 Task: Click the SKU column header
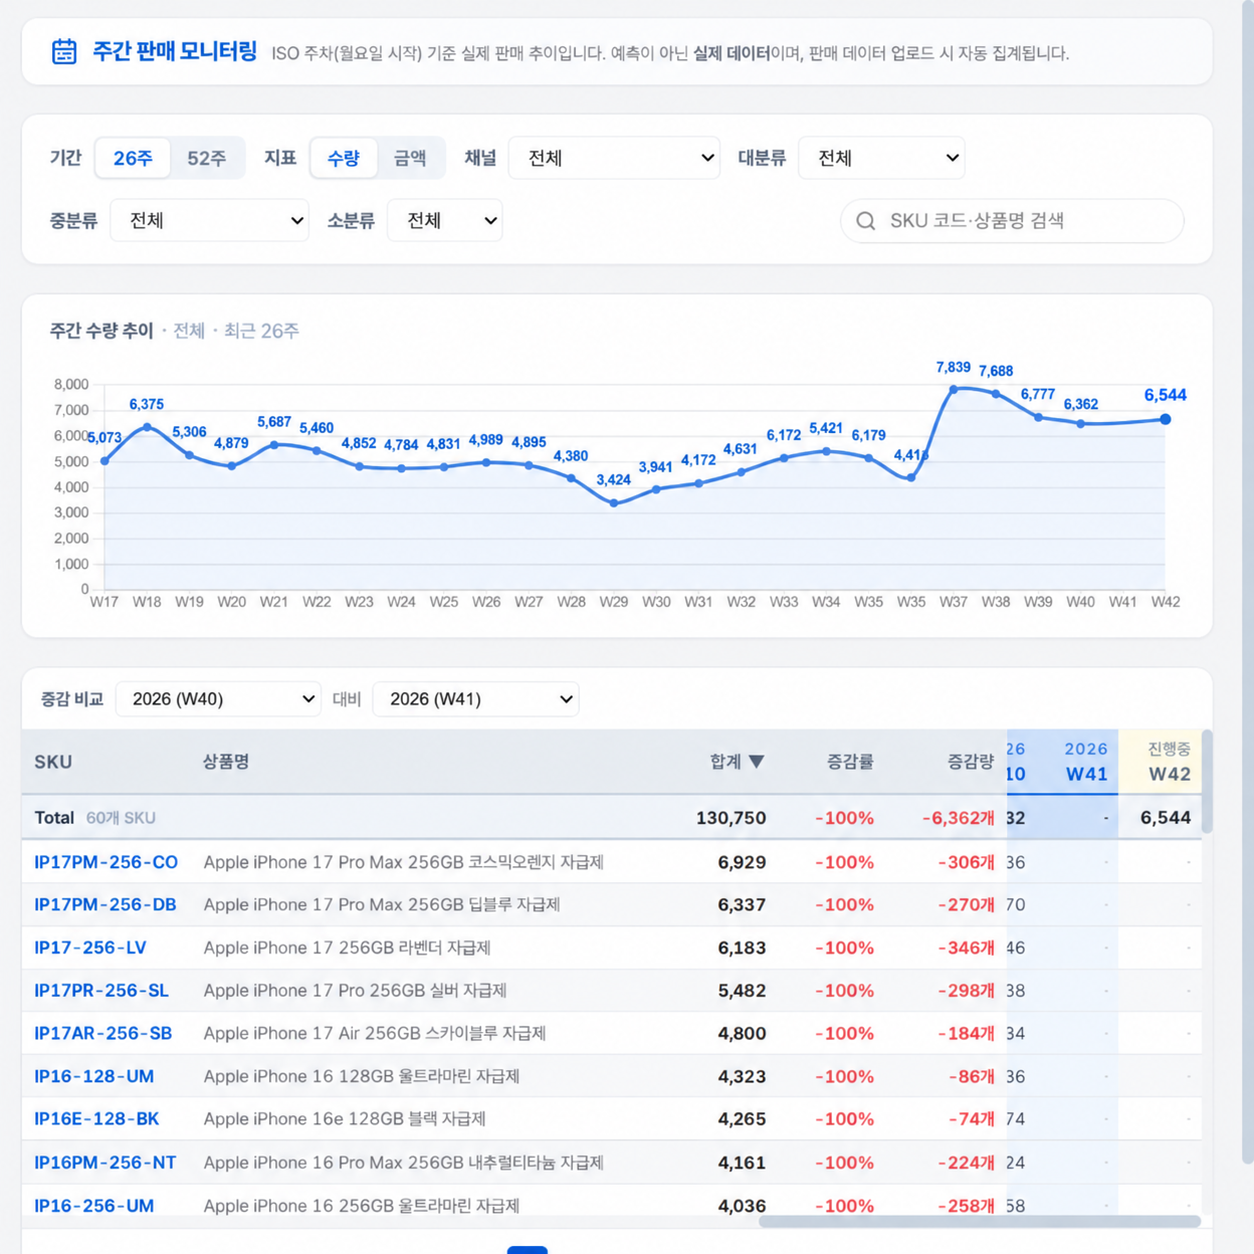tap(53, 762)
